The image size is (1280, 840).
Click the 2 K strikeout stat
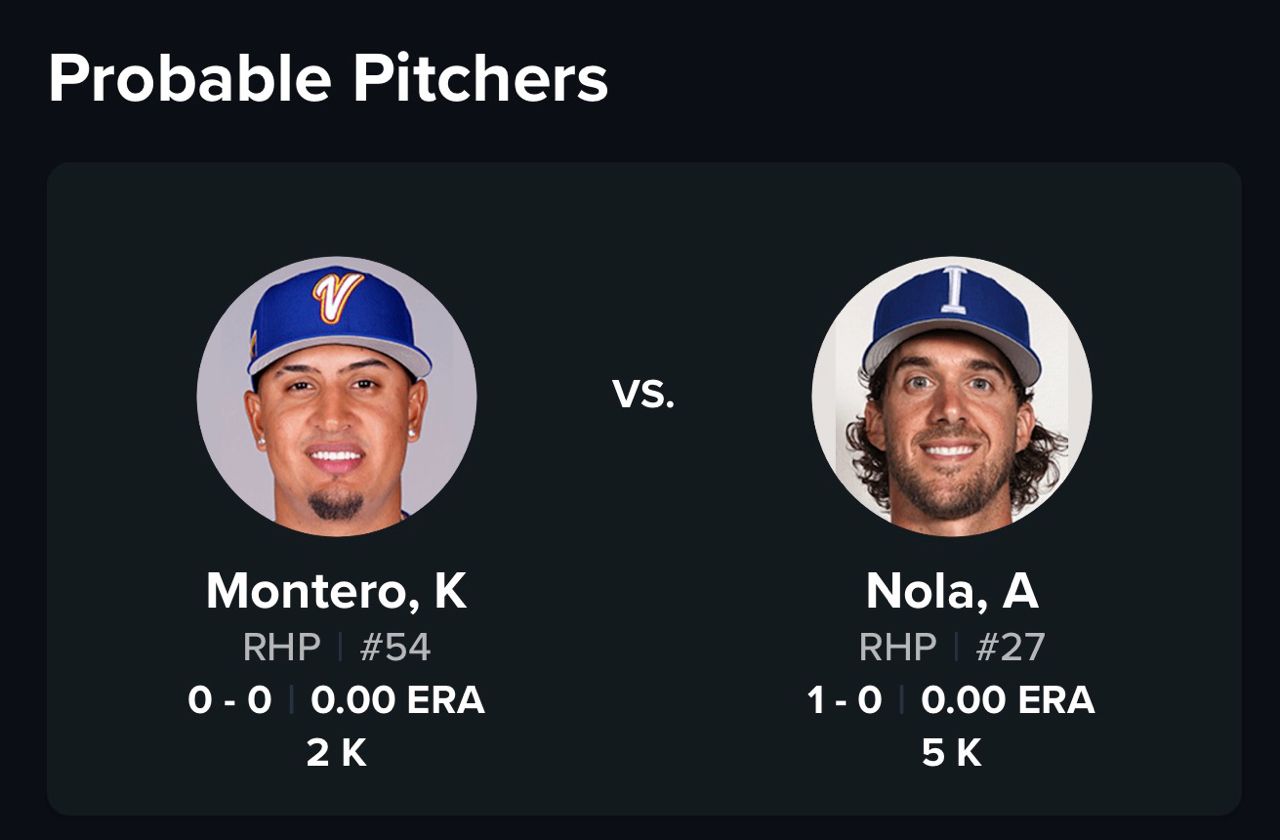click(x=336, y=753)
